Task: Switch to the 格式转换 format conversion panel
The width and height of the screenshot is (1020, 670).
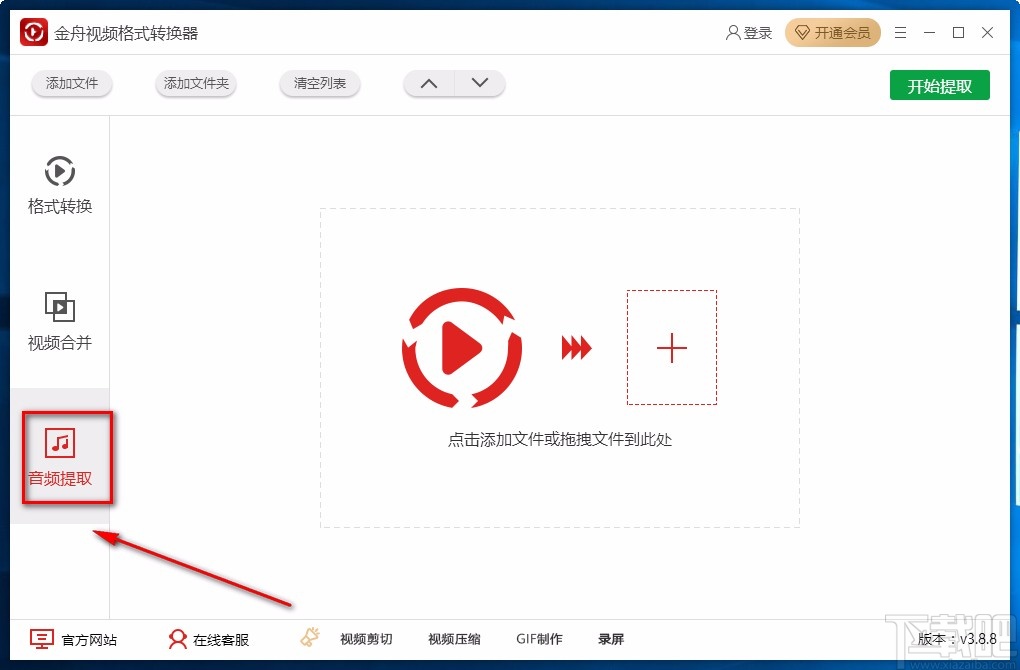Action: (59, 185)
